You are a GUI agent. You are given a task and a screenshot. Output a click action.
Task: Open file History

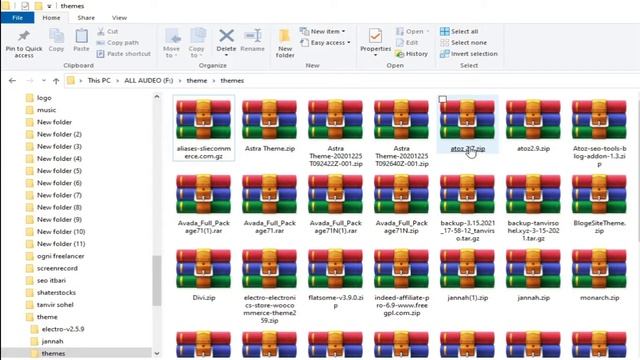pos(411,53)
